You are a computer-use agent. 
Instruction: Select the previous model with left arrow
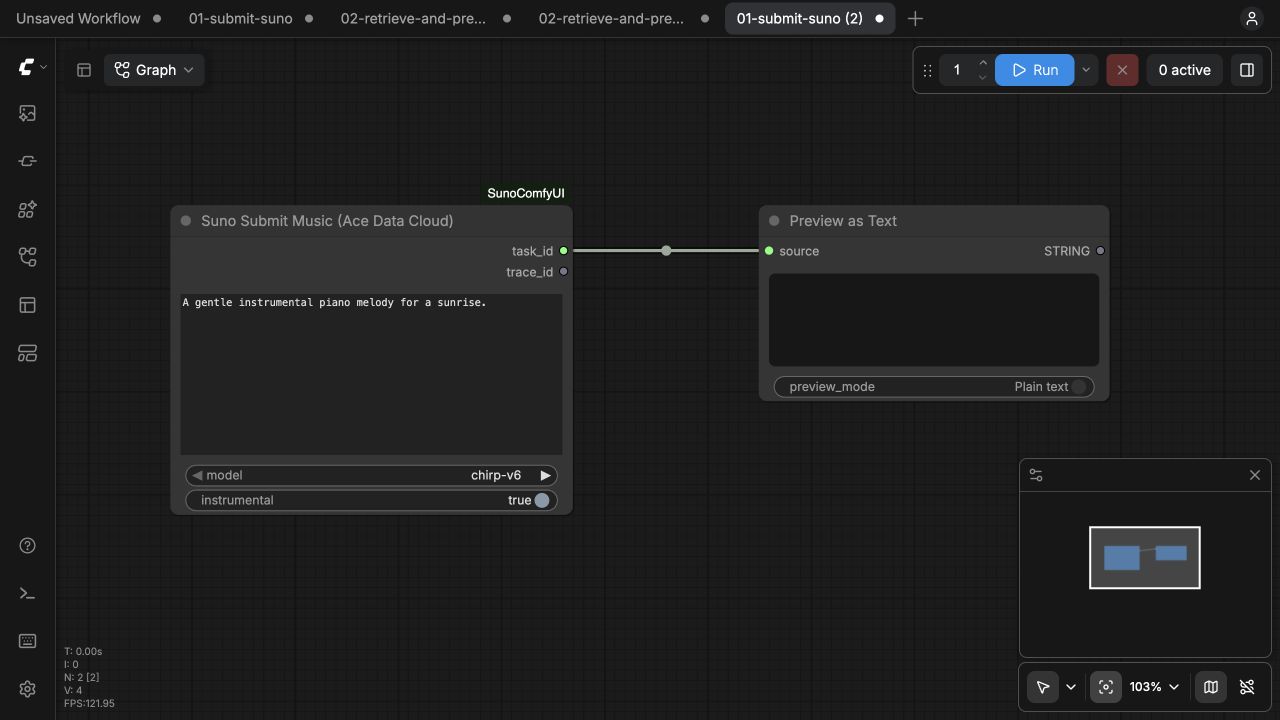[197, 476]
